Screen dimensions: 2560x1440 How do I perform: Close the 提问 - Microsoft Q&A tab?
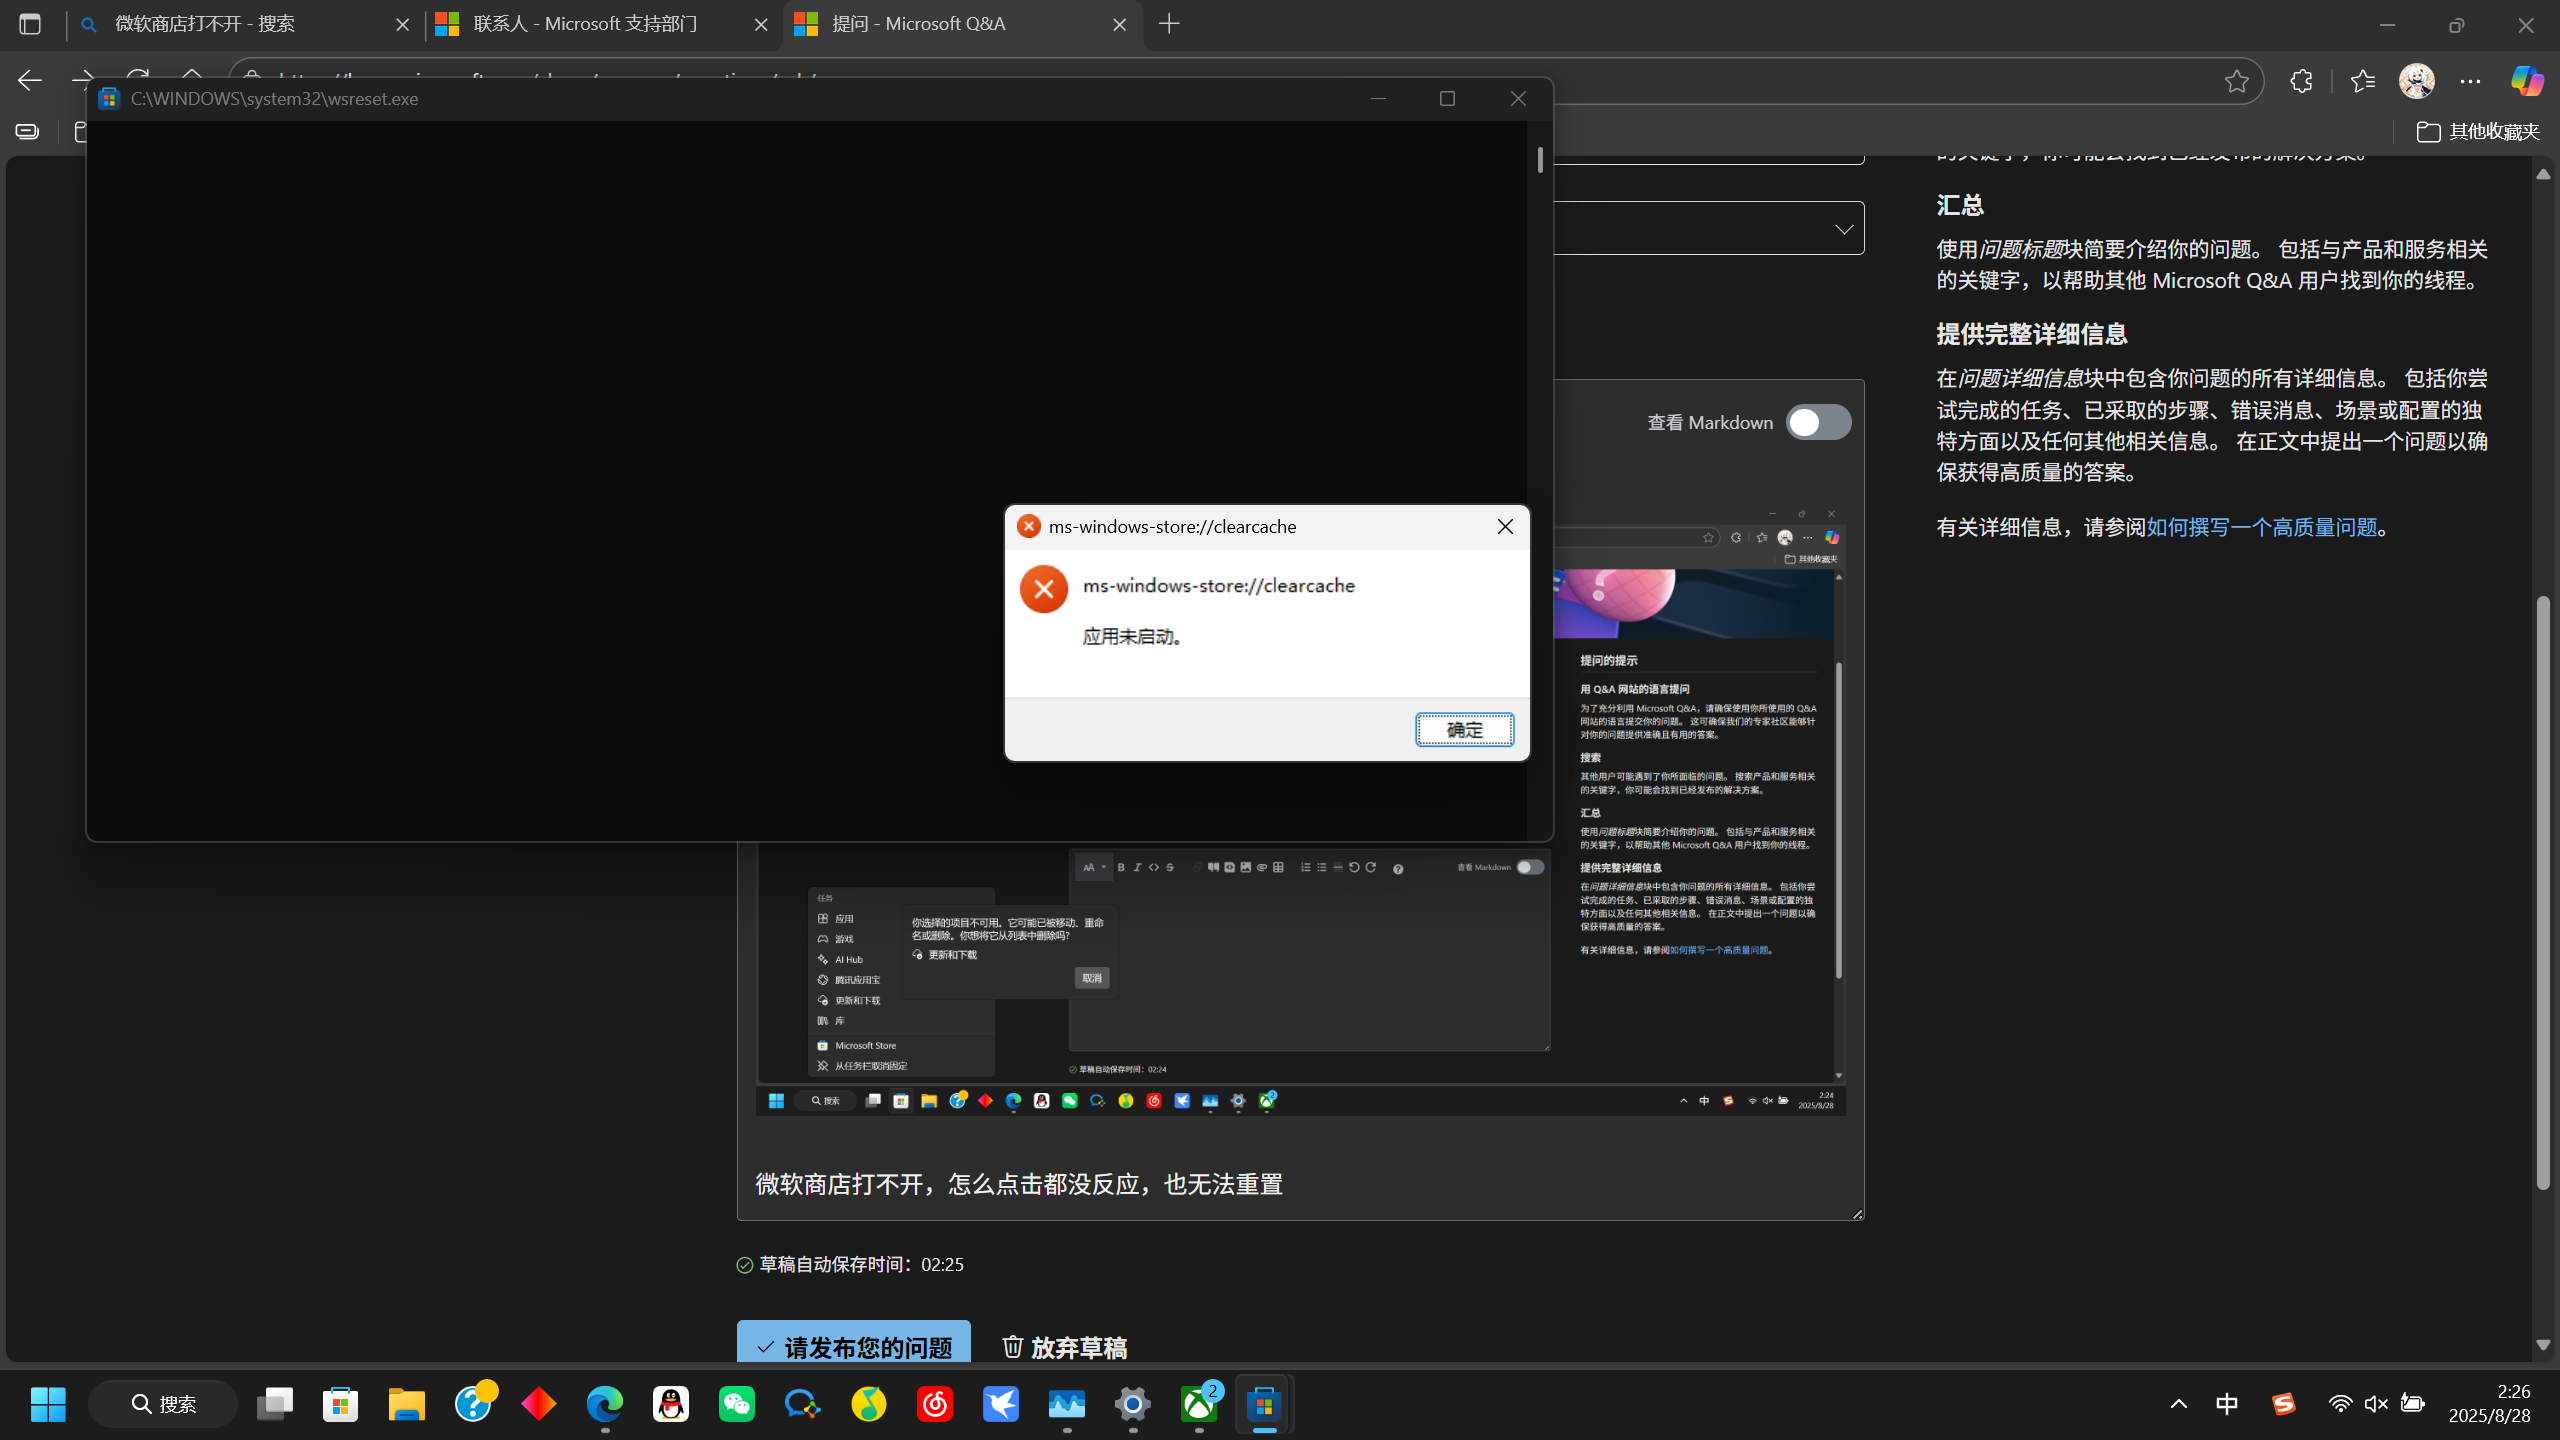point(1120,24)
